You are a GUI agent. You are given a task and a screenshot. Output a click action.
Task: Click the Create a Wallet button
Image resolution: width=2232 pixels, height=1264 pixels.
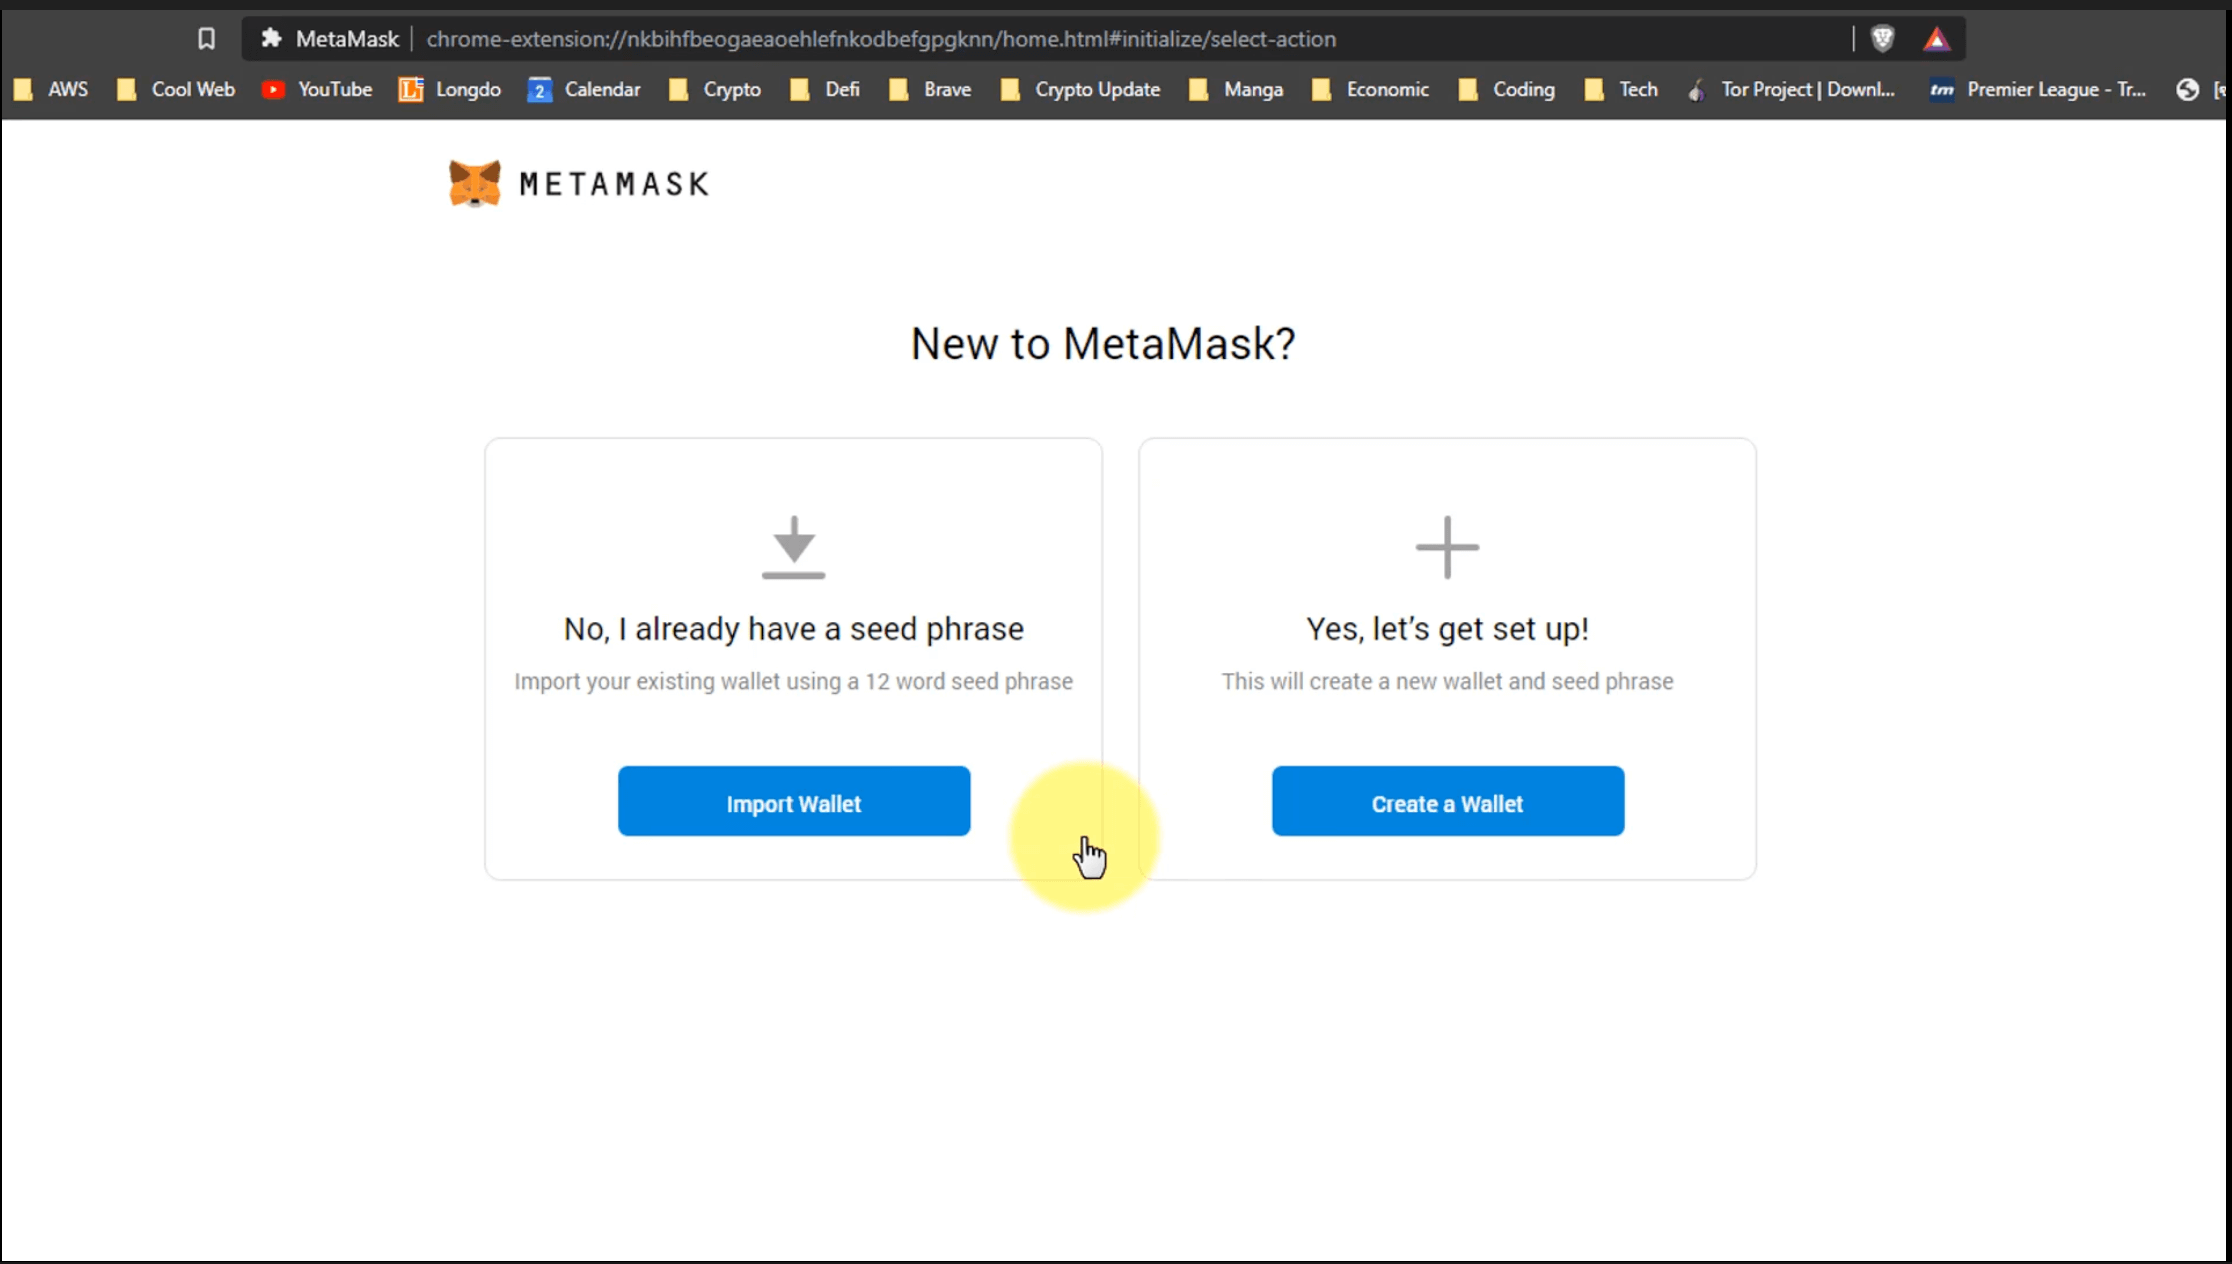pos(1448,801)
